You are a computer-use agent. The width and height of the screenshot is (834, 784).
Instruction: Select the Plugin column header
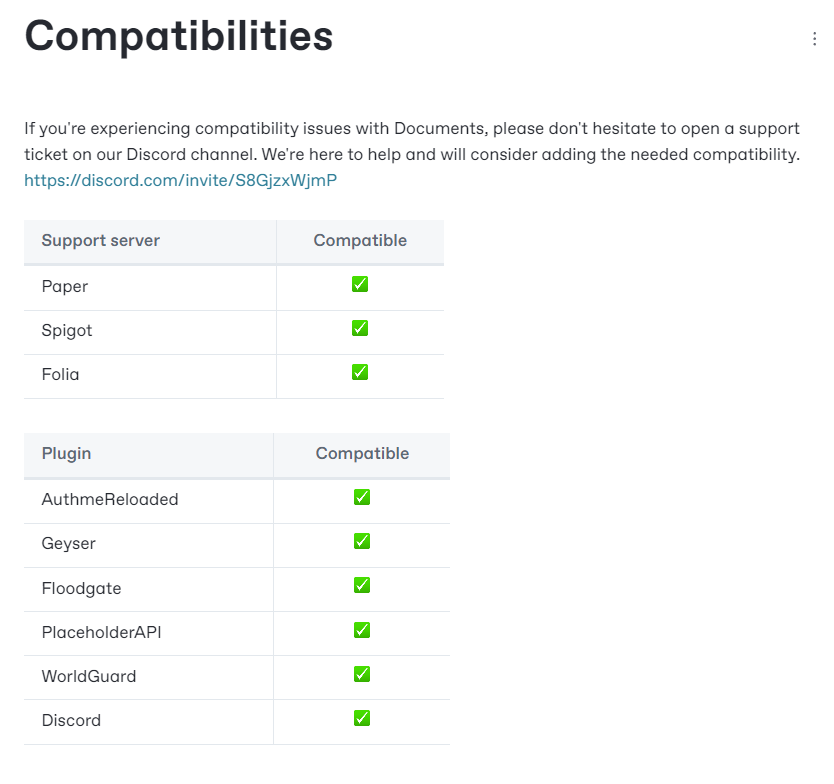(x=66, y=454)
